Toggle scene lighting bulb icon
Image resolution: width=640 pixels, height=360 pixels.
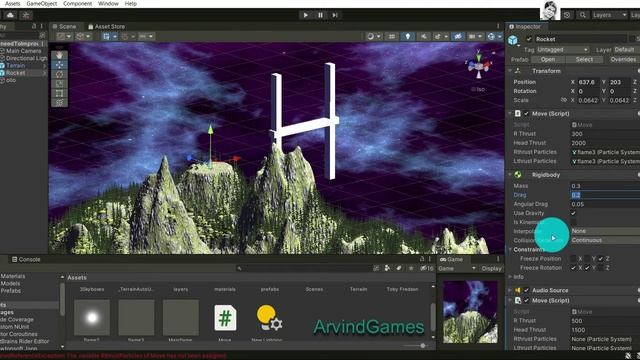tap(407, 36)
